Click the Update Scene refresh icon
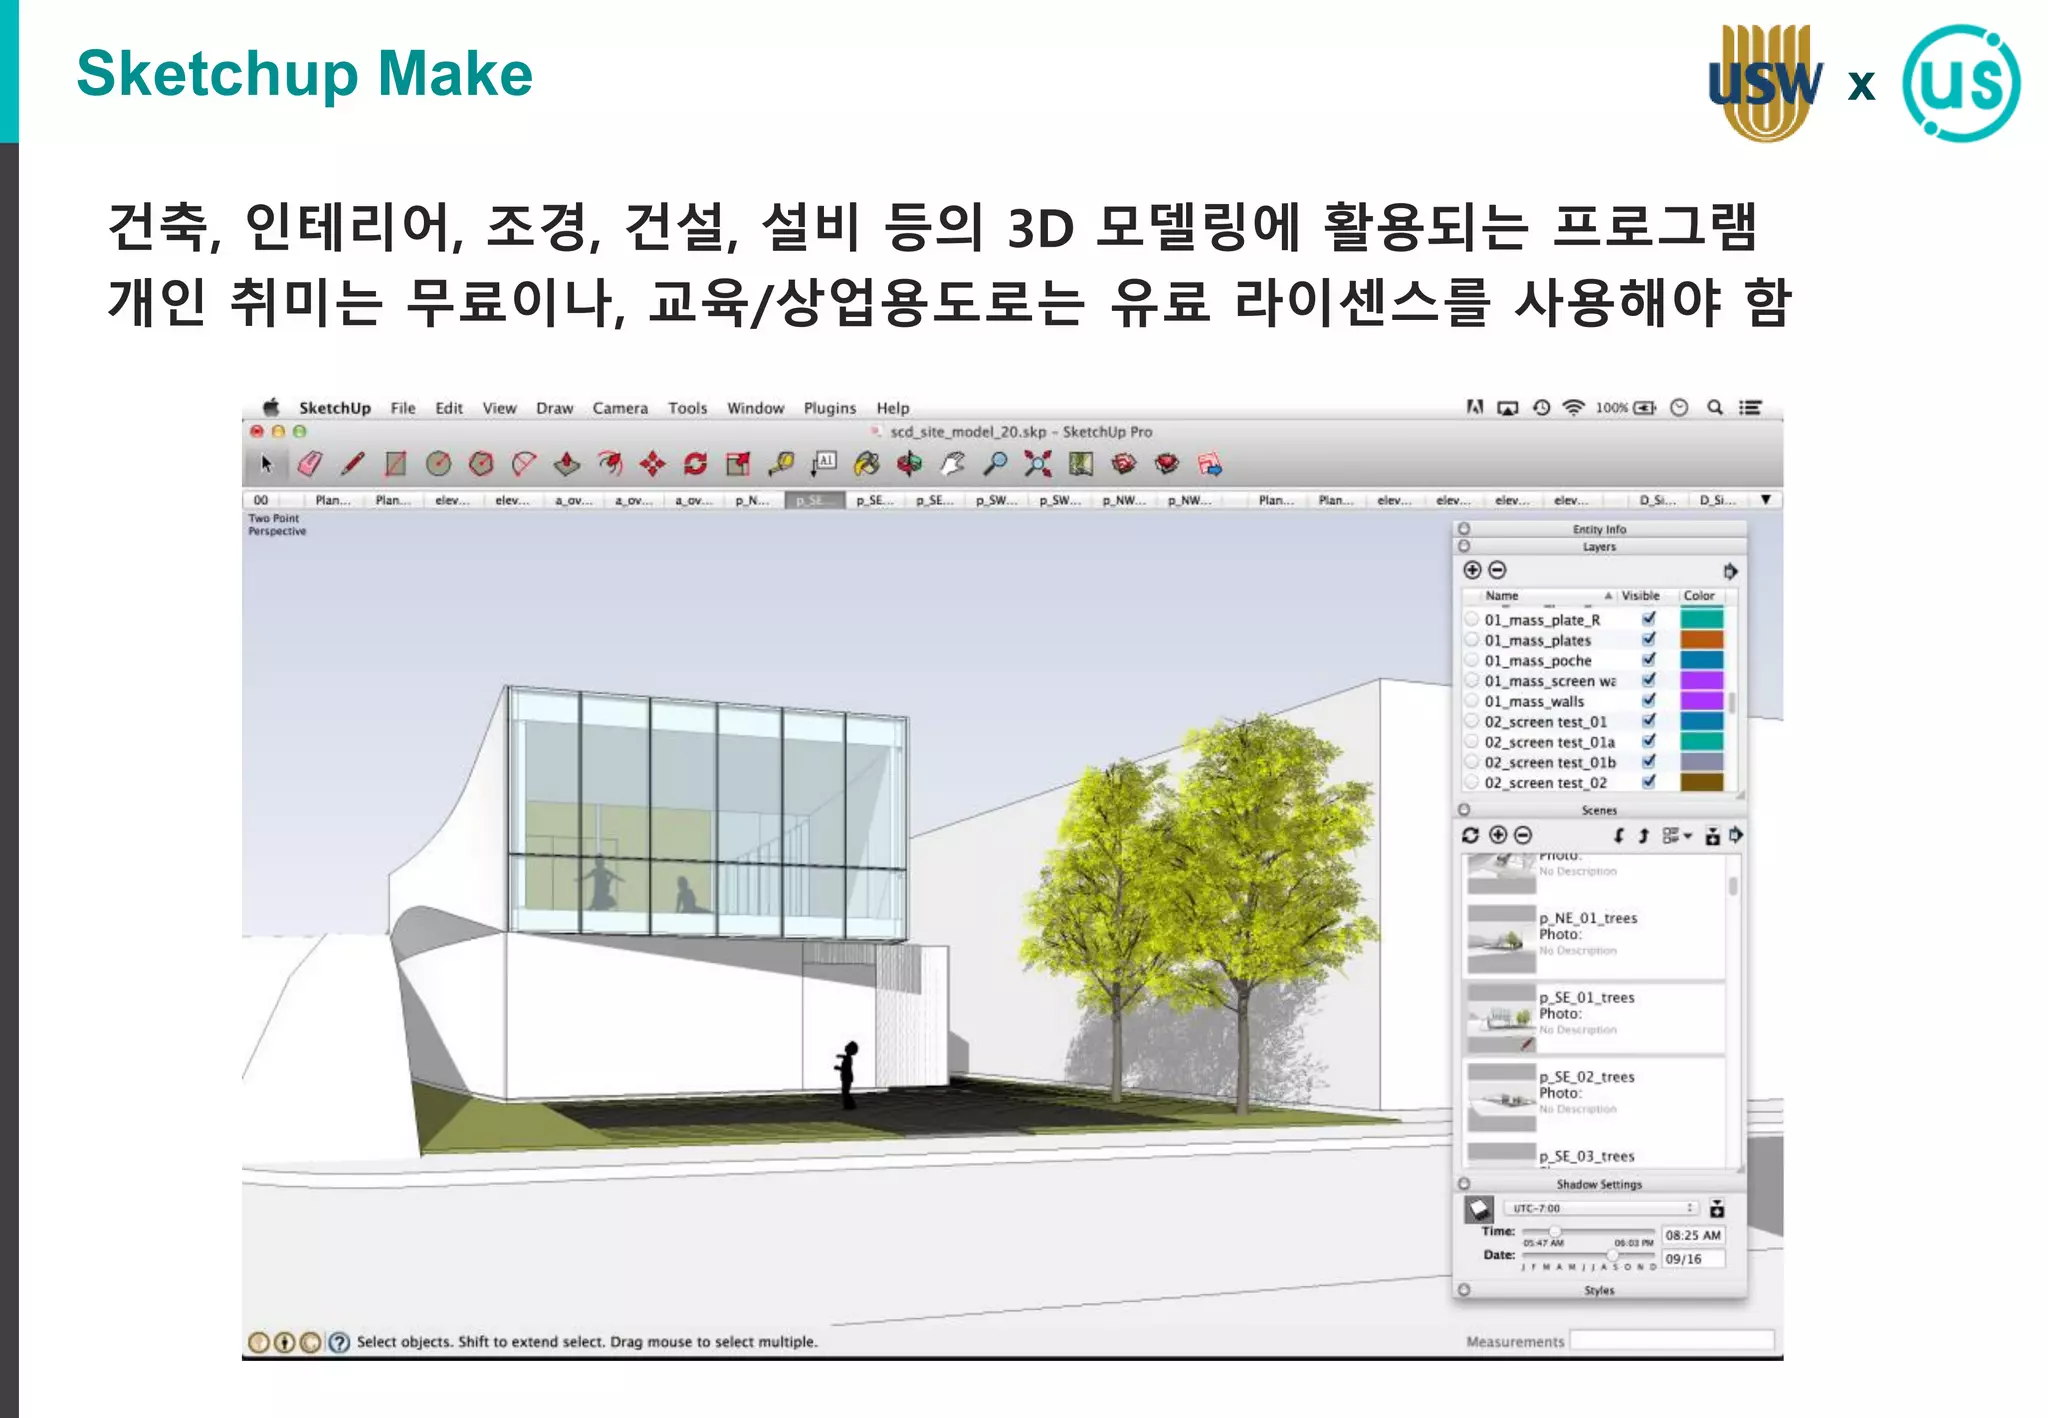 tap(1470, 835)
